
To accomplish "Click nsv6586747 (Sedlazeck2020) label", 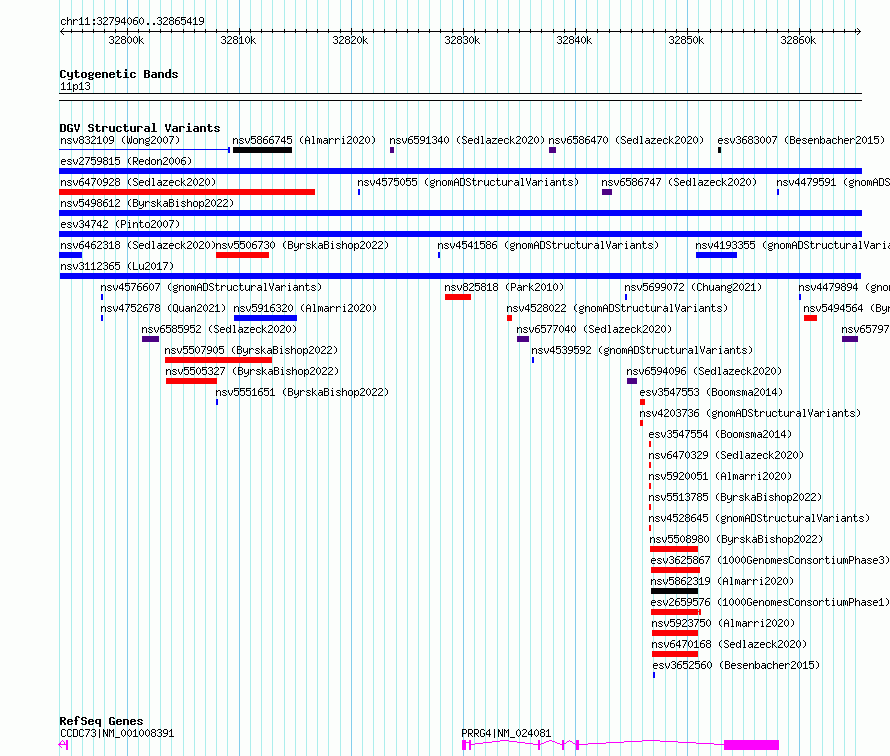I will click(x=679, y=182).
